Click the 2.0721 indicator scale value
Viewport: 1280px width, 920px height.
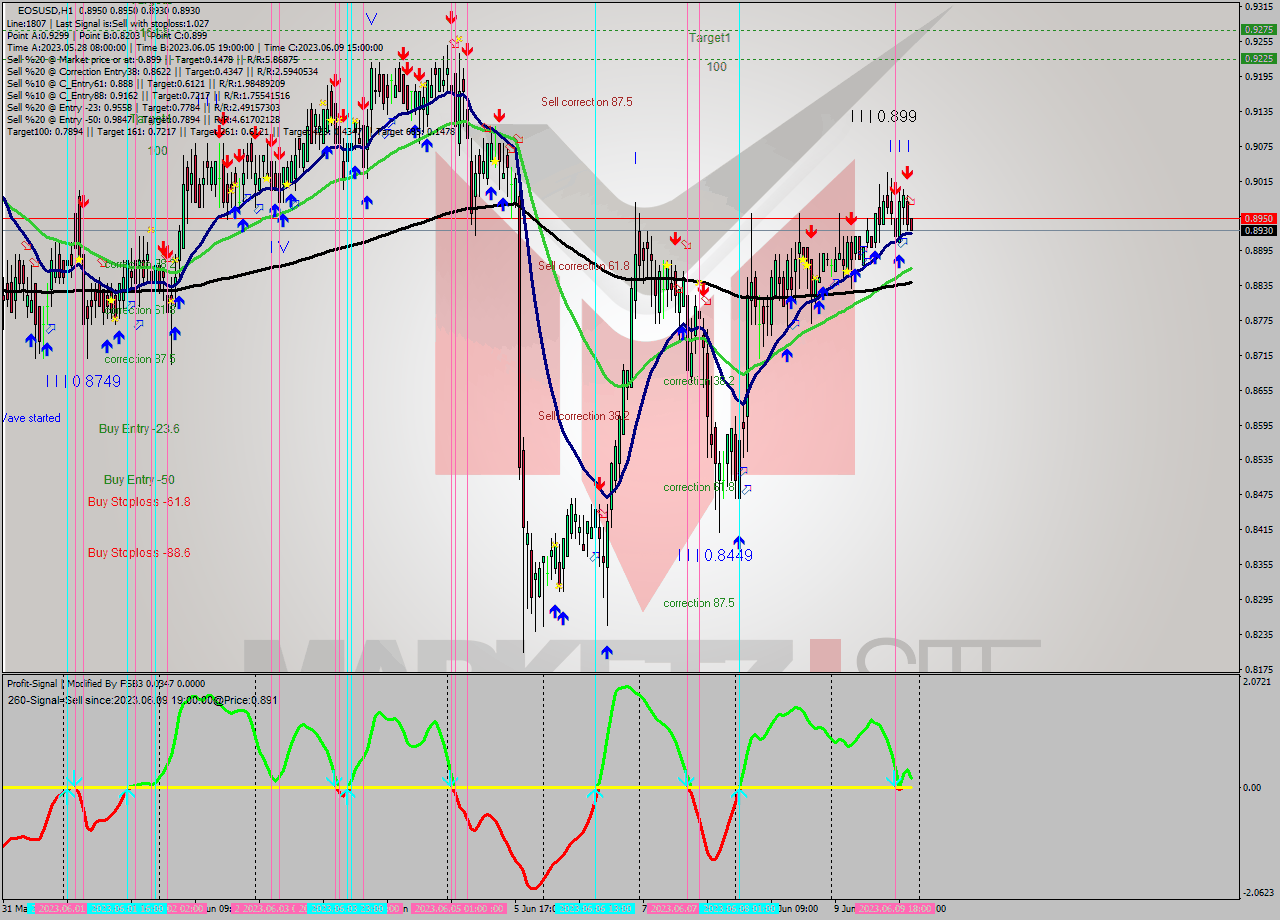click(x=1257, y=681)
